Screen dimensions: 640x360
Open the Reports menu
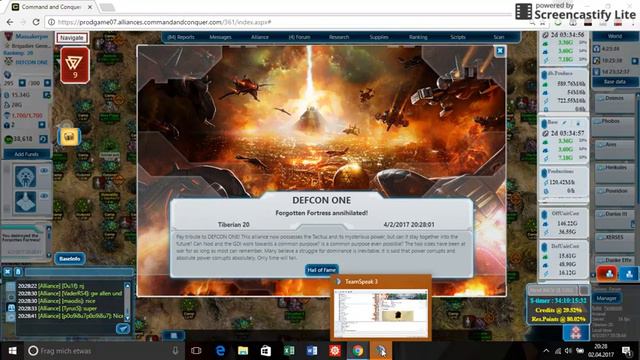click(181, 37)
